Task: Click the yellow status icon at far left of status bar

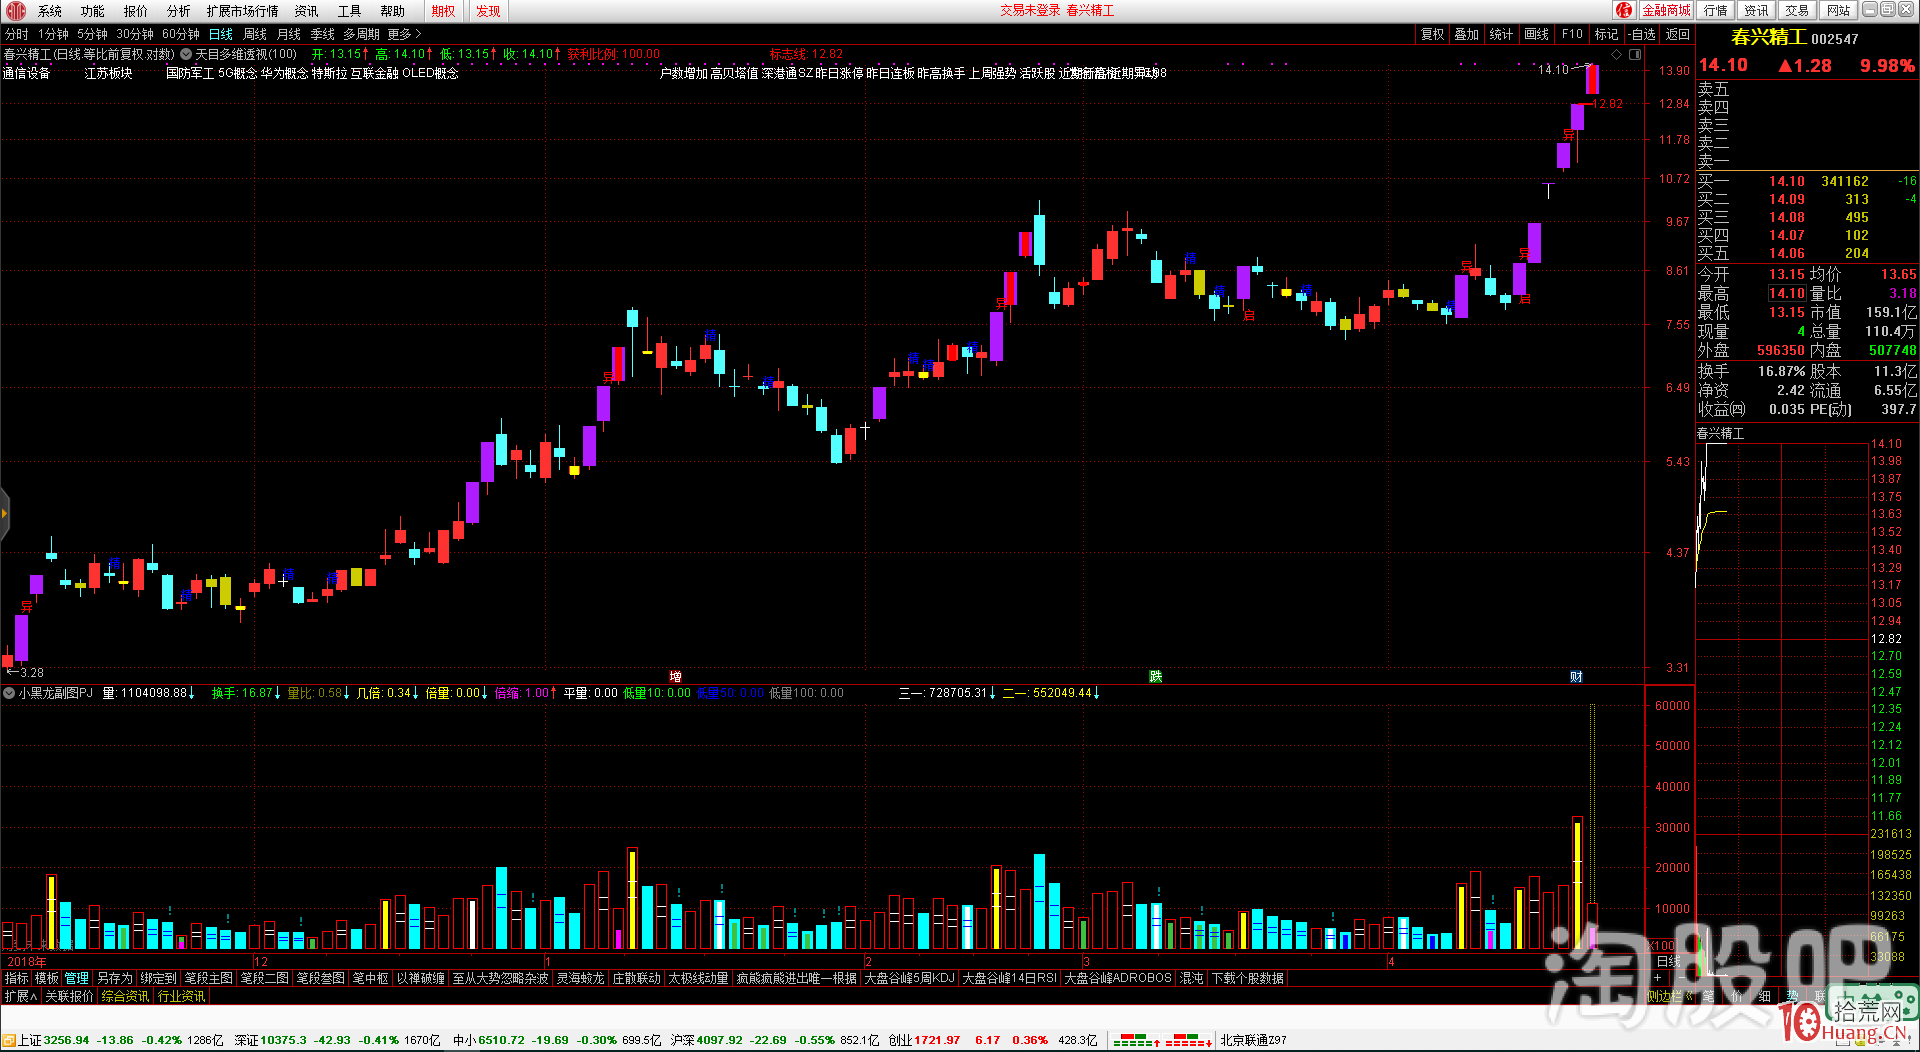Action: (x=9, y=1040)
